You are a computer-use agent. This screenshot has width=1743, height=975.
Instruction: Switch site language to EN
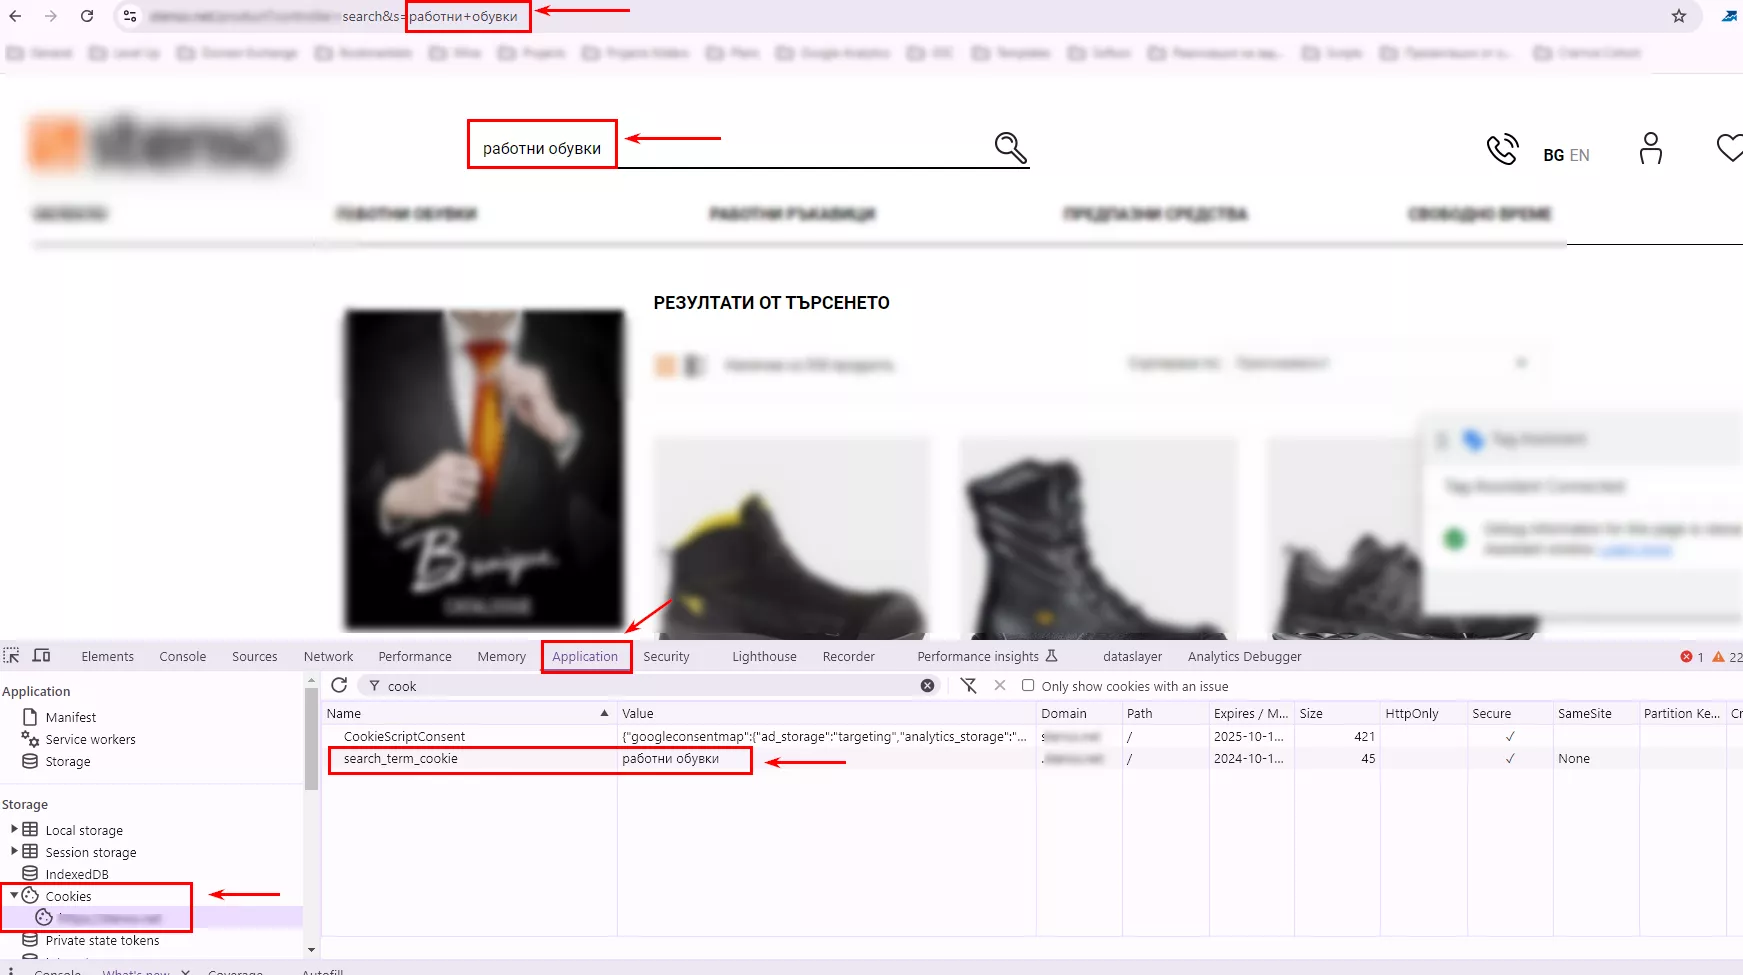click(1580, 155)
